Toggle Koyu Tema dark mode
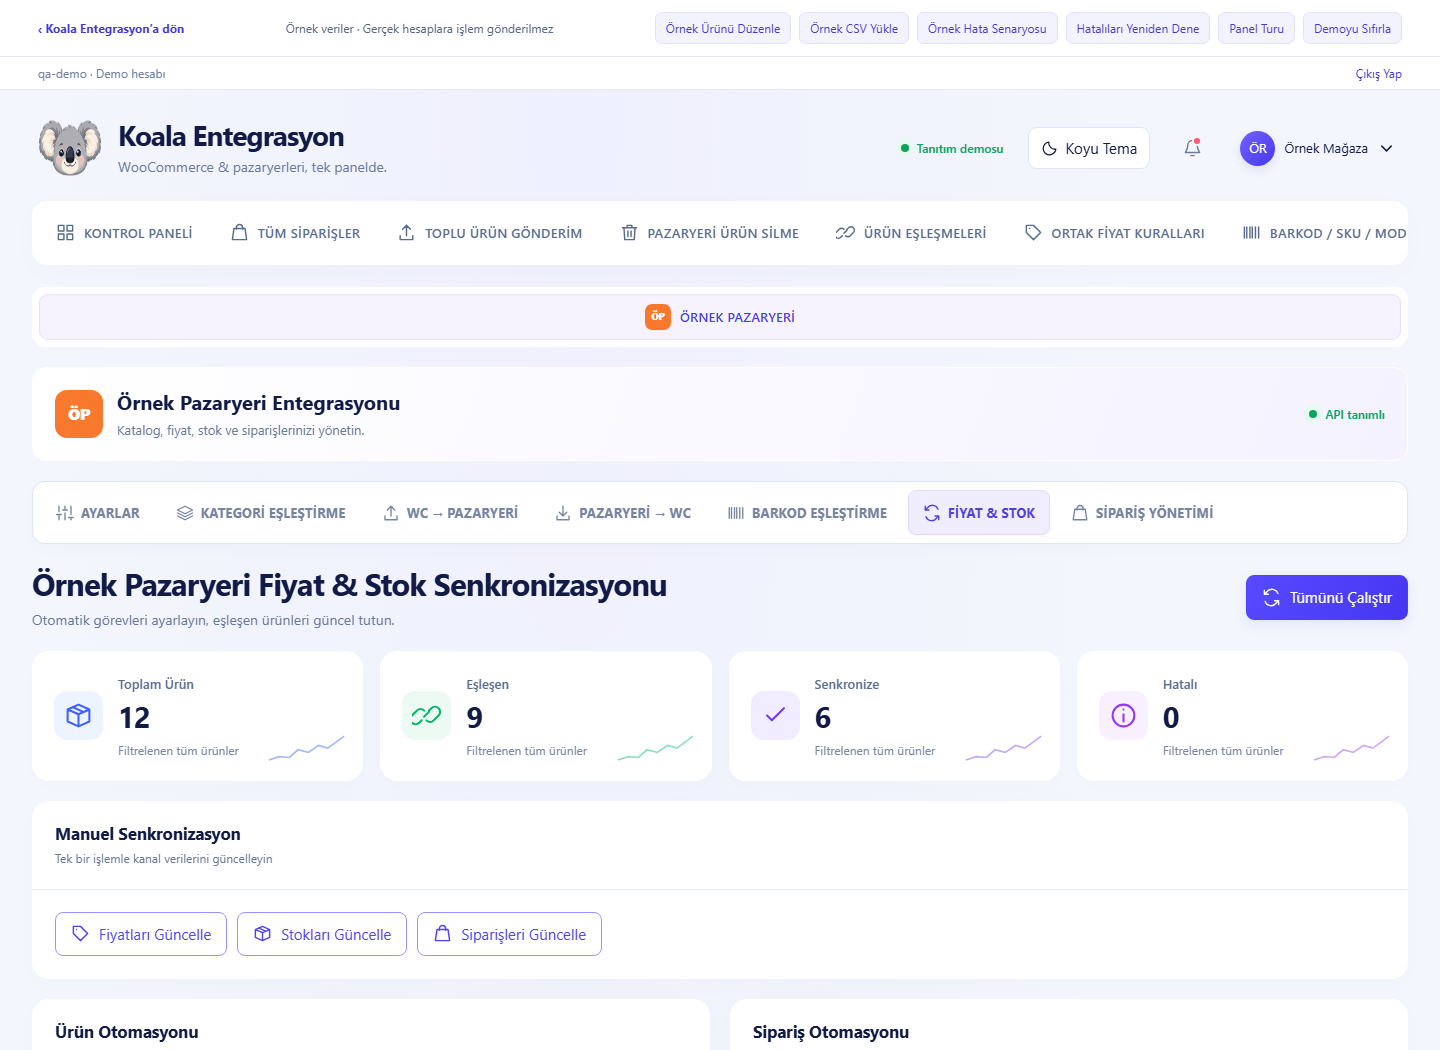Screen dimensions: 1440x1050 point(1089,148)
